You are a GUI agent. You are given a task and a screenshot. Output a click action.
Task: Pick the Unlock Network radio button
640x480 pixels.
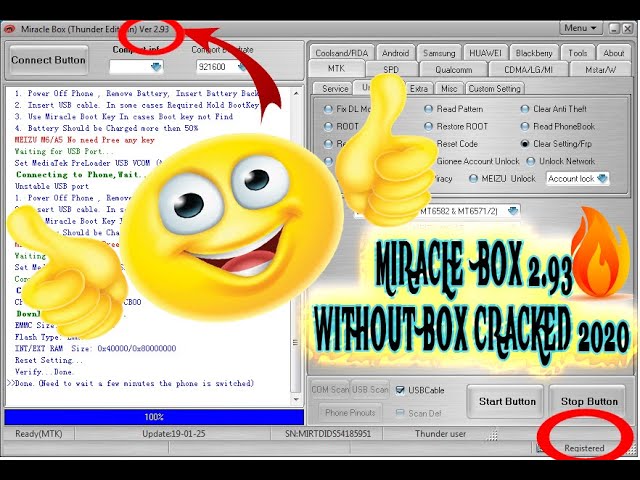531,161
